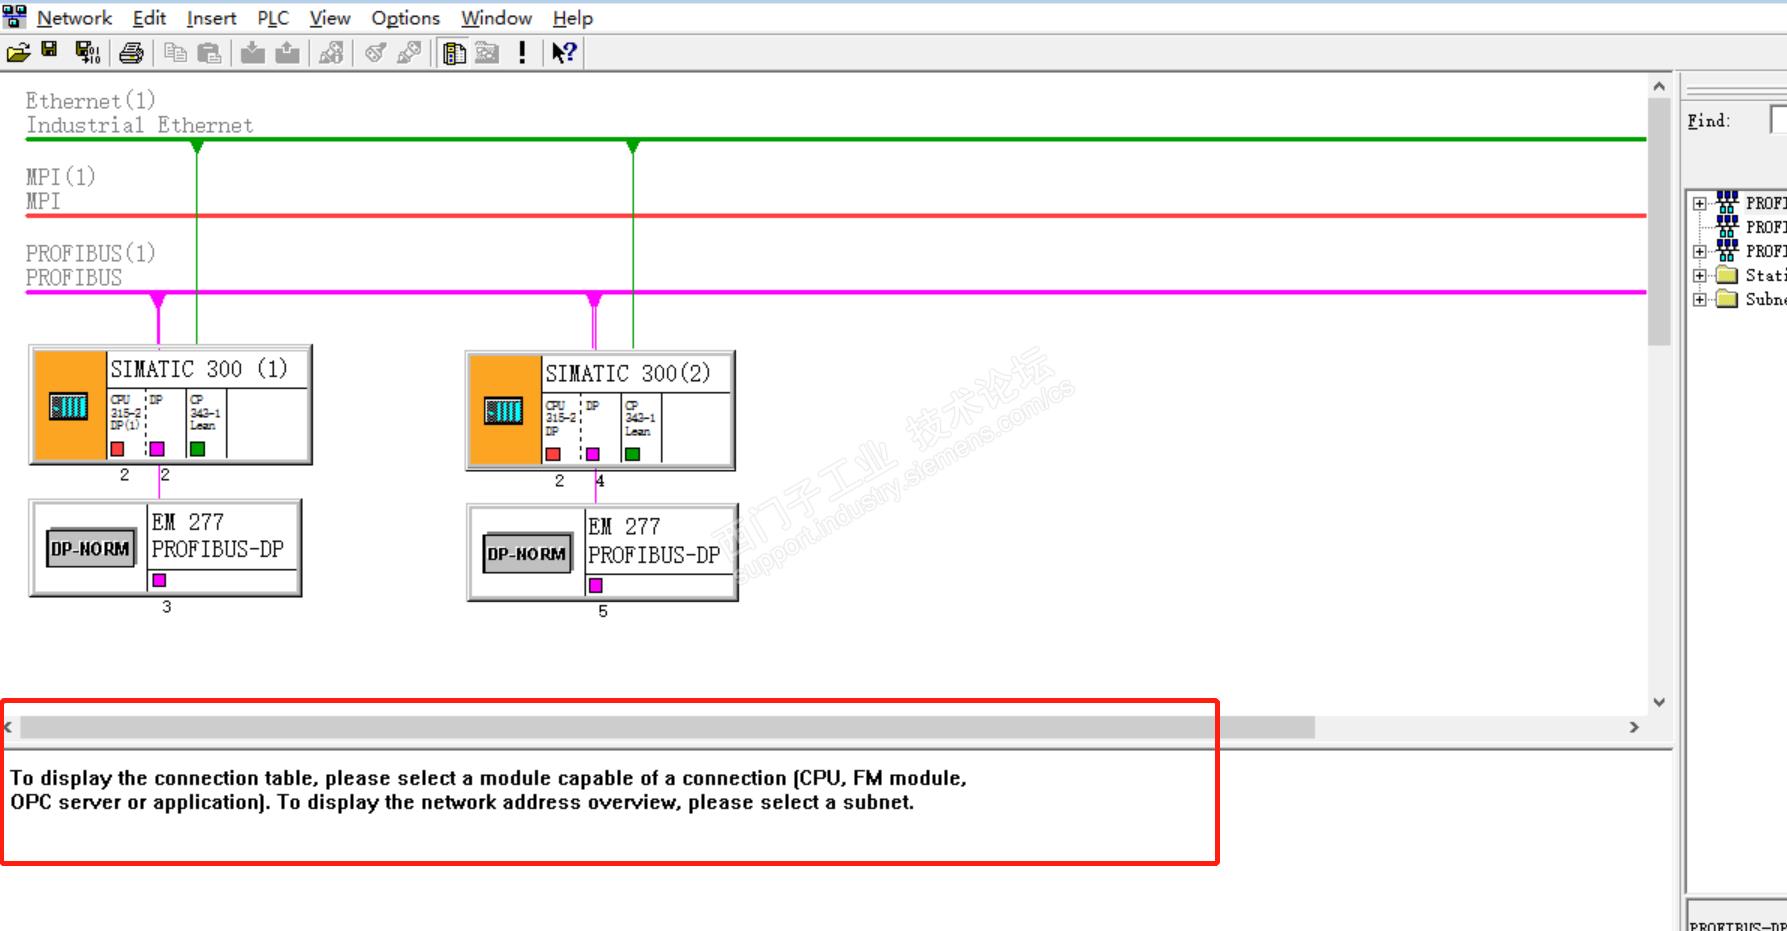Image resolution: width=1787 pixels, height=931 pixels.
Task: Click the grayed Paste icon
Action: pos(209,53)
